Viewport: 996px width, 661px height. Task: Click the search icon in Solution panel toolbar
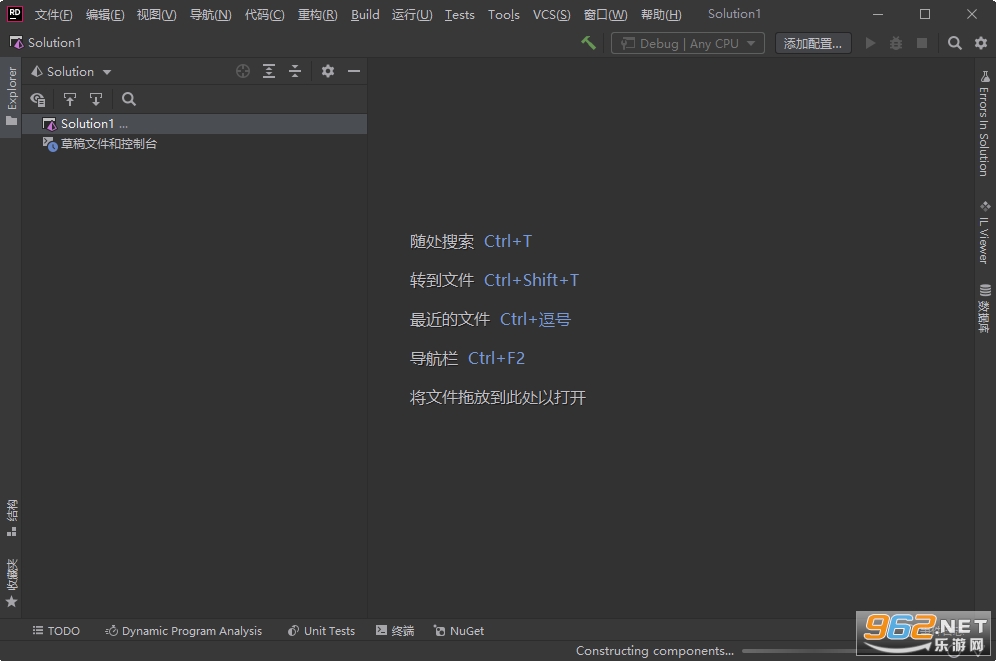pos(129,99)
